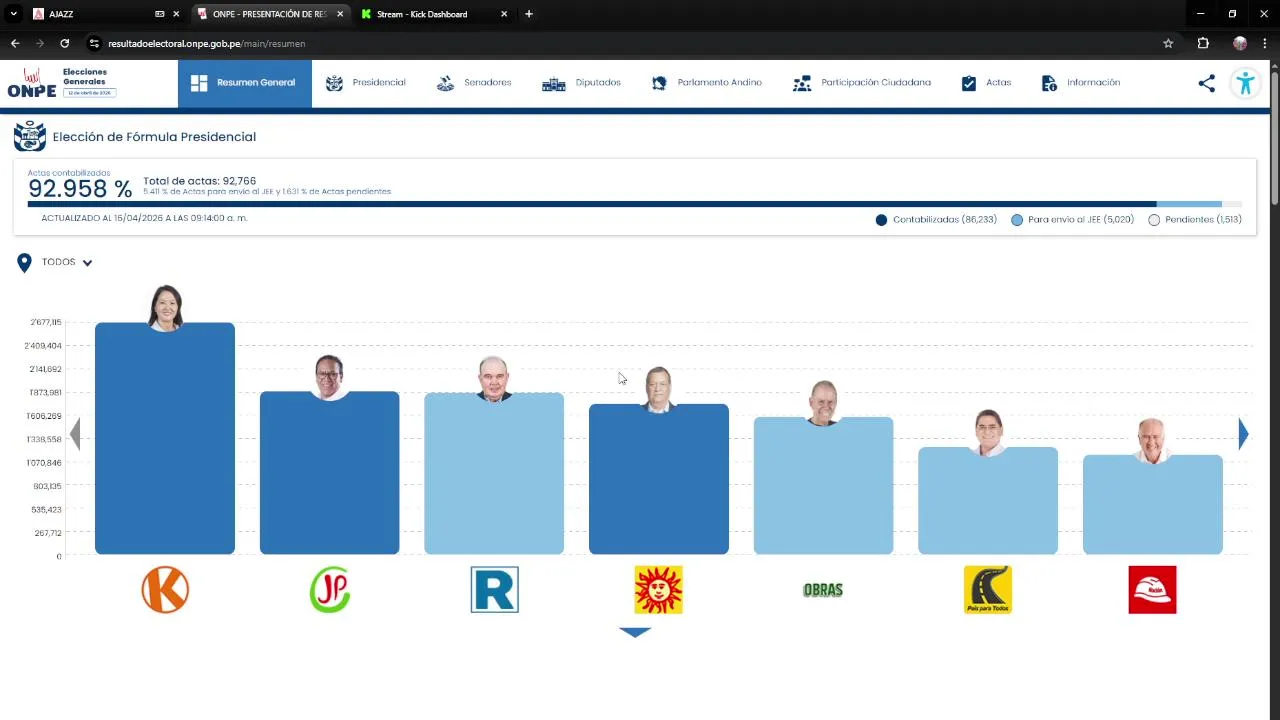
Task: Toggle the Contabilizadas legend marker
Action: click(881, 220)
